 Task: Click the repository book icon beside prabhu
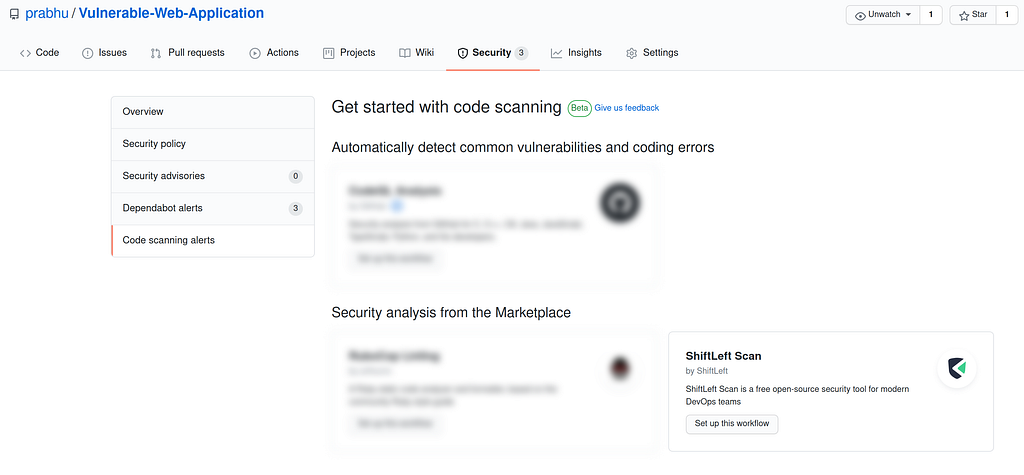tap(13, 15)
